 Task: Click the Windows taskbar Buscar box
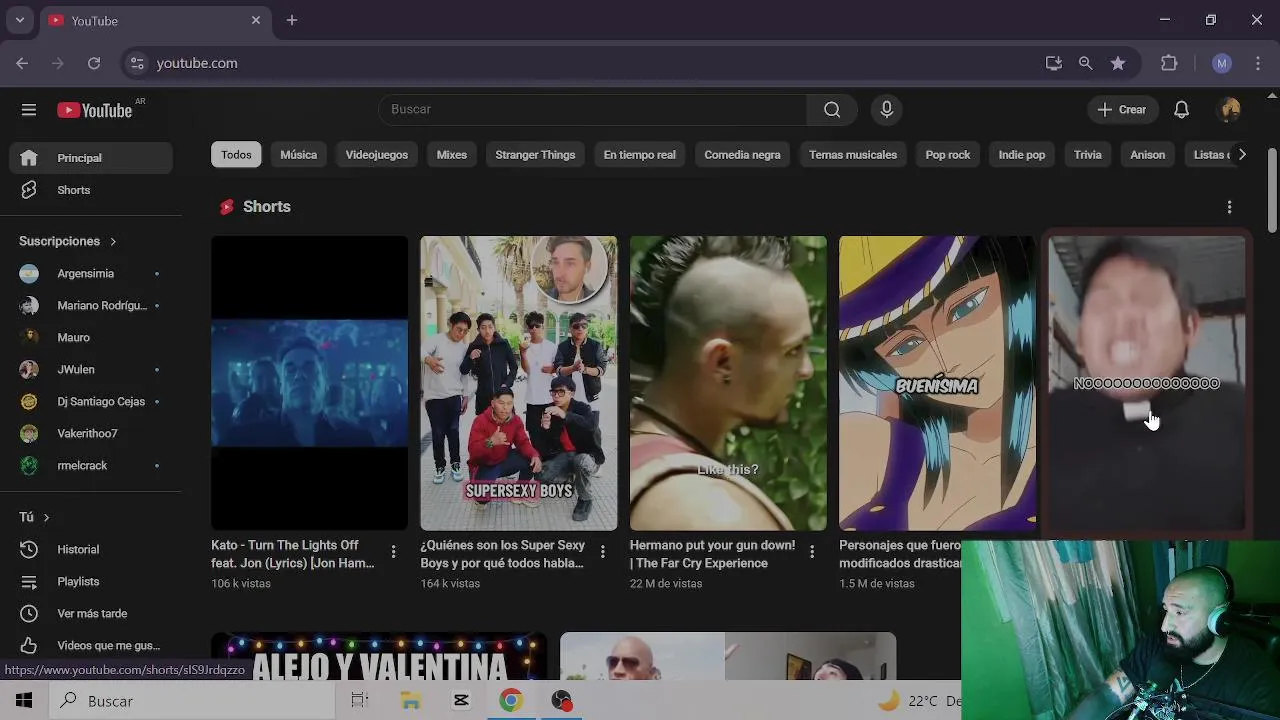tap(192, 701)
